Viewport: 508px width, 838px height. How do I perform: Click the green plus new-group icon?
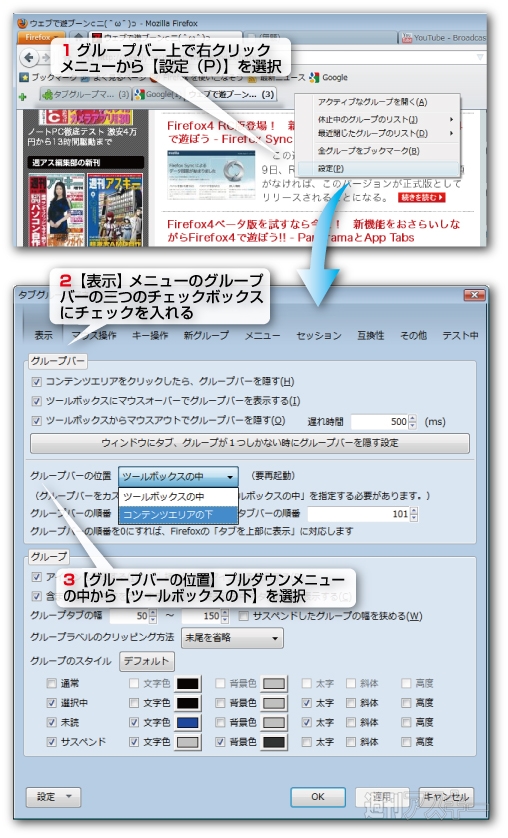point(22,97)
